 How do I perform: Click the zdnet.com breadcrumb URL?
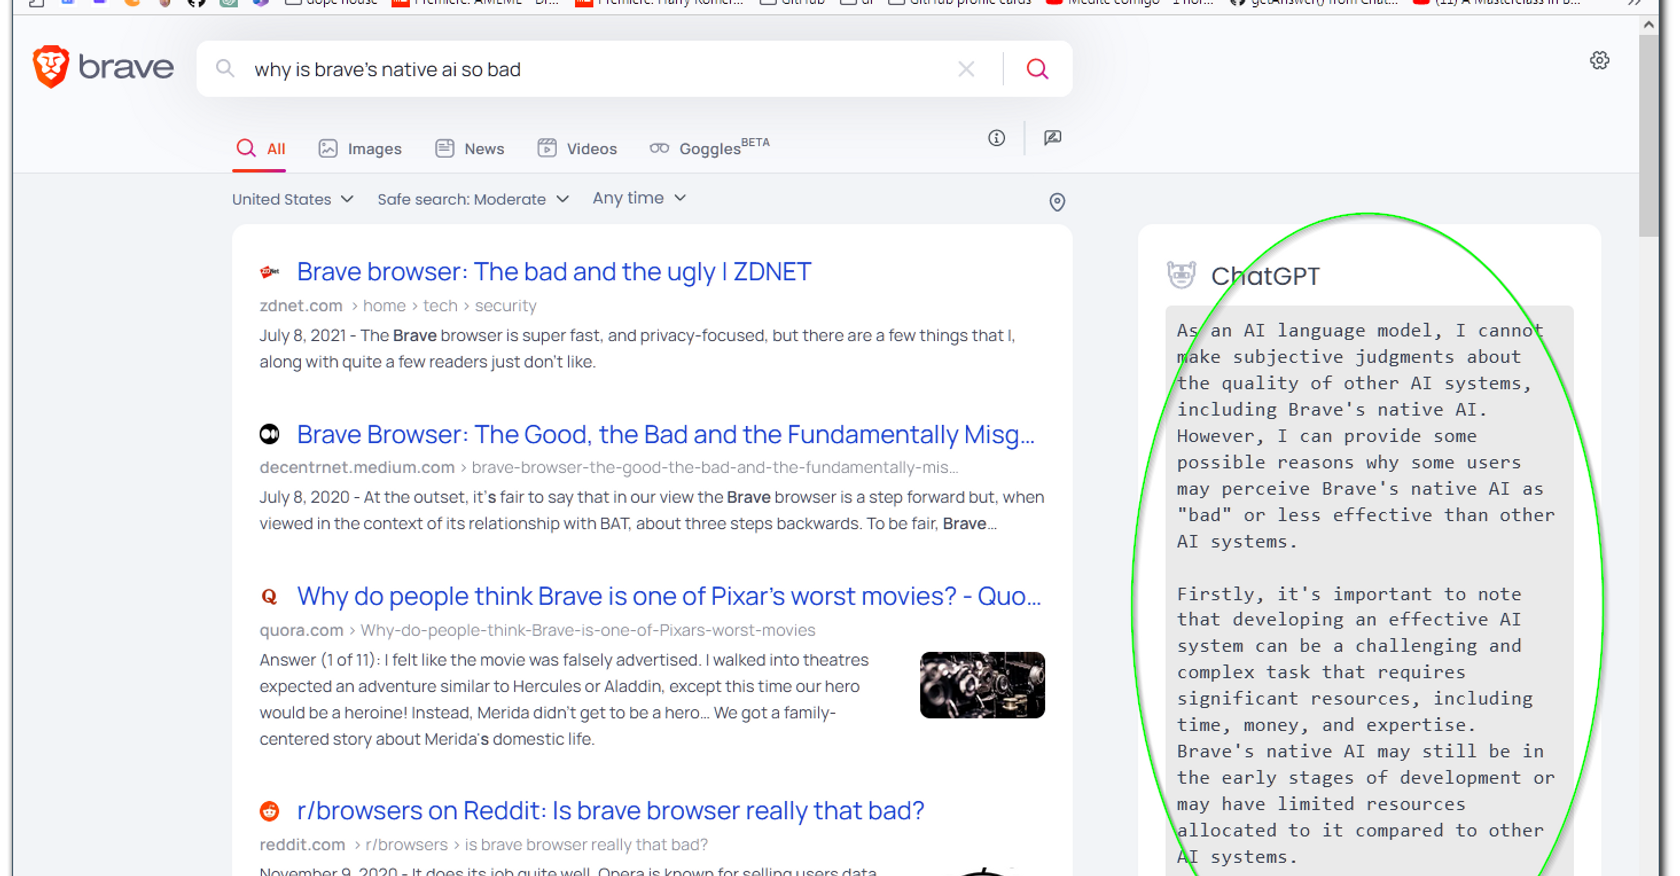click(x=398, y=306)
